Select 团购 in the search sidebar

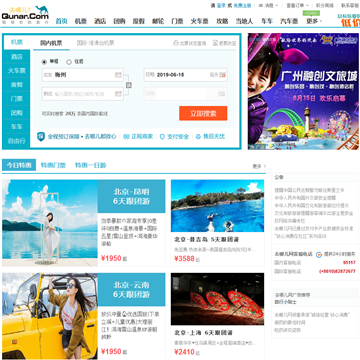tap(17, 113)
